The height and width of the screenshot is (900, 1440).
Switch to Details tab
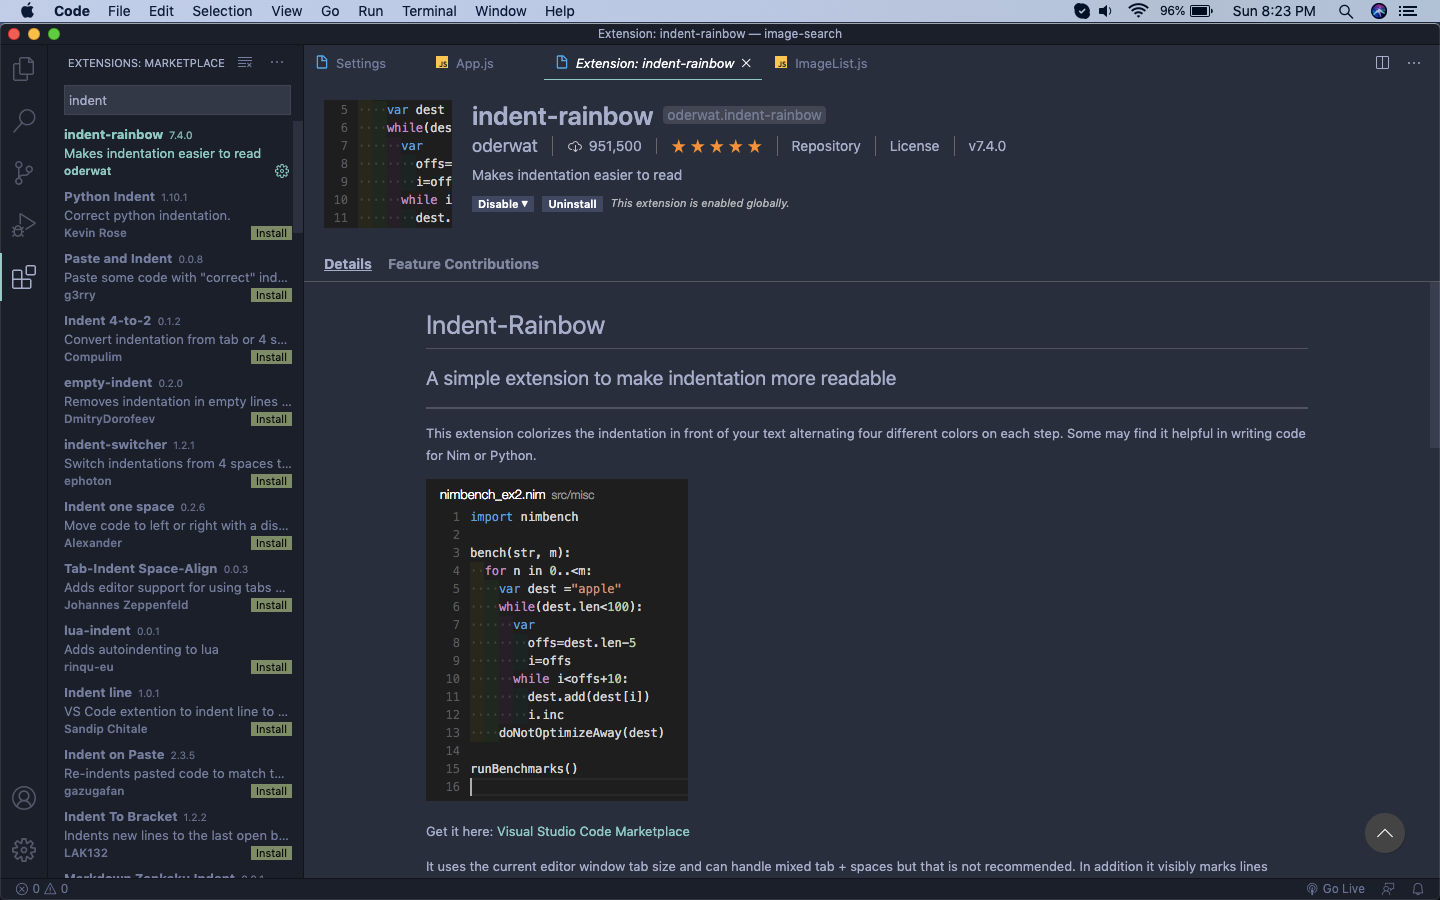pyautogui.click(x=348, y=264)
